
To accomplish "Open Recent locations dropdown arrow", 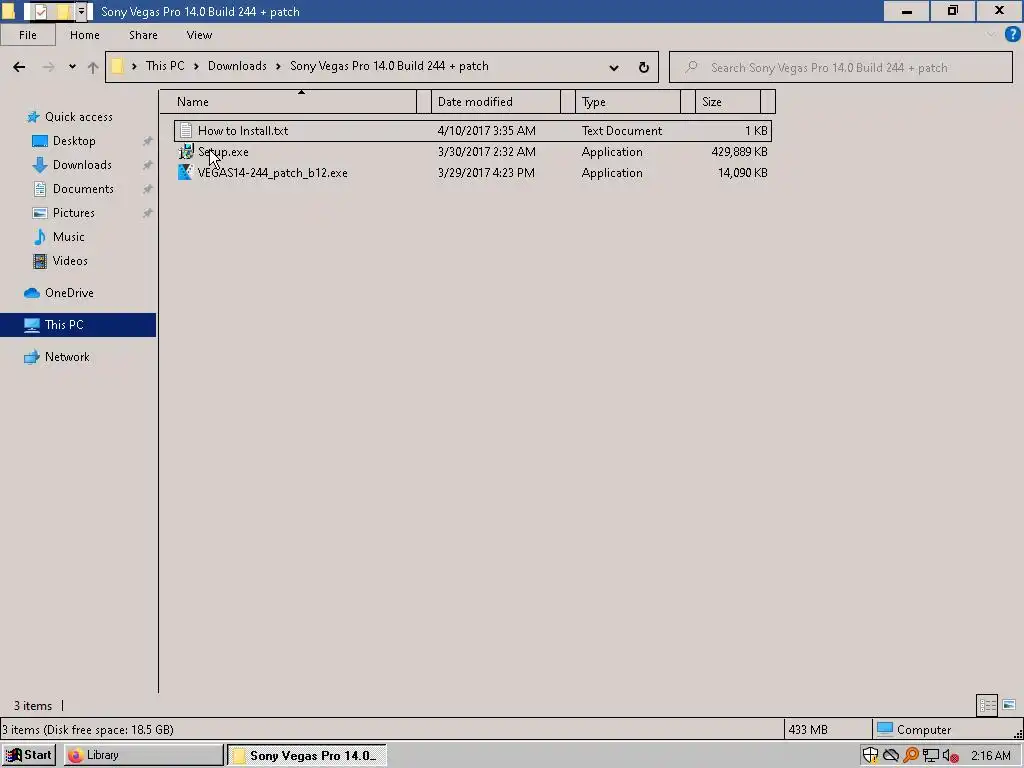I will [72, 67].
